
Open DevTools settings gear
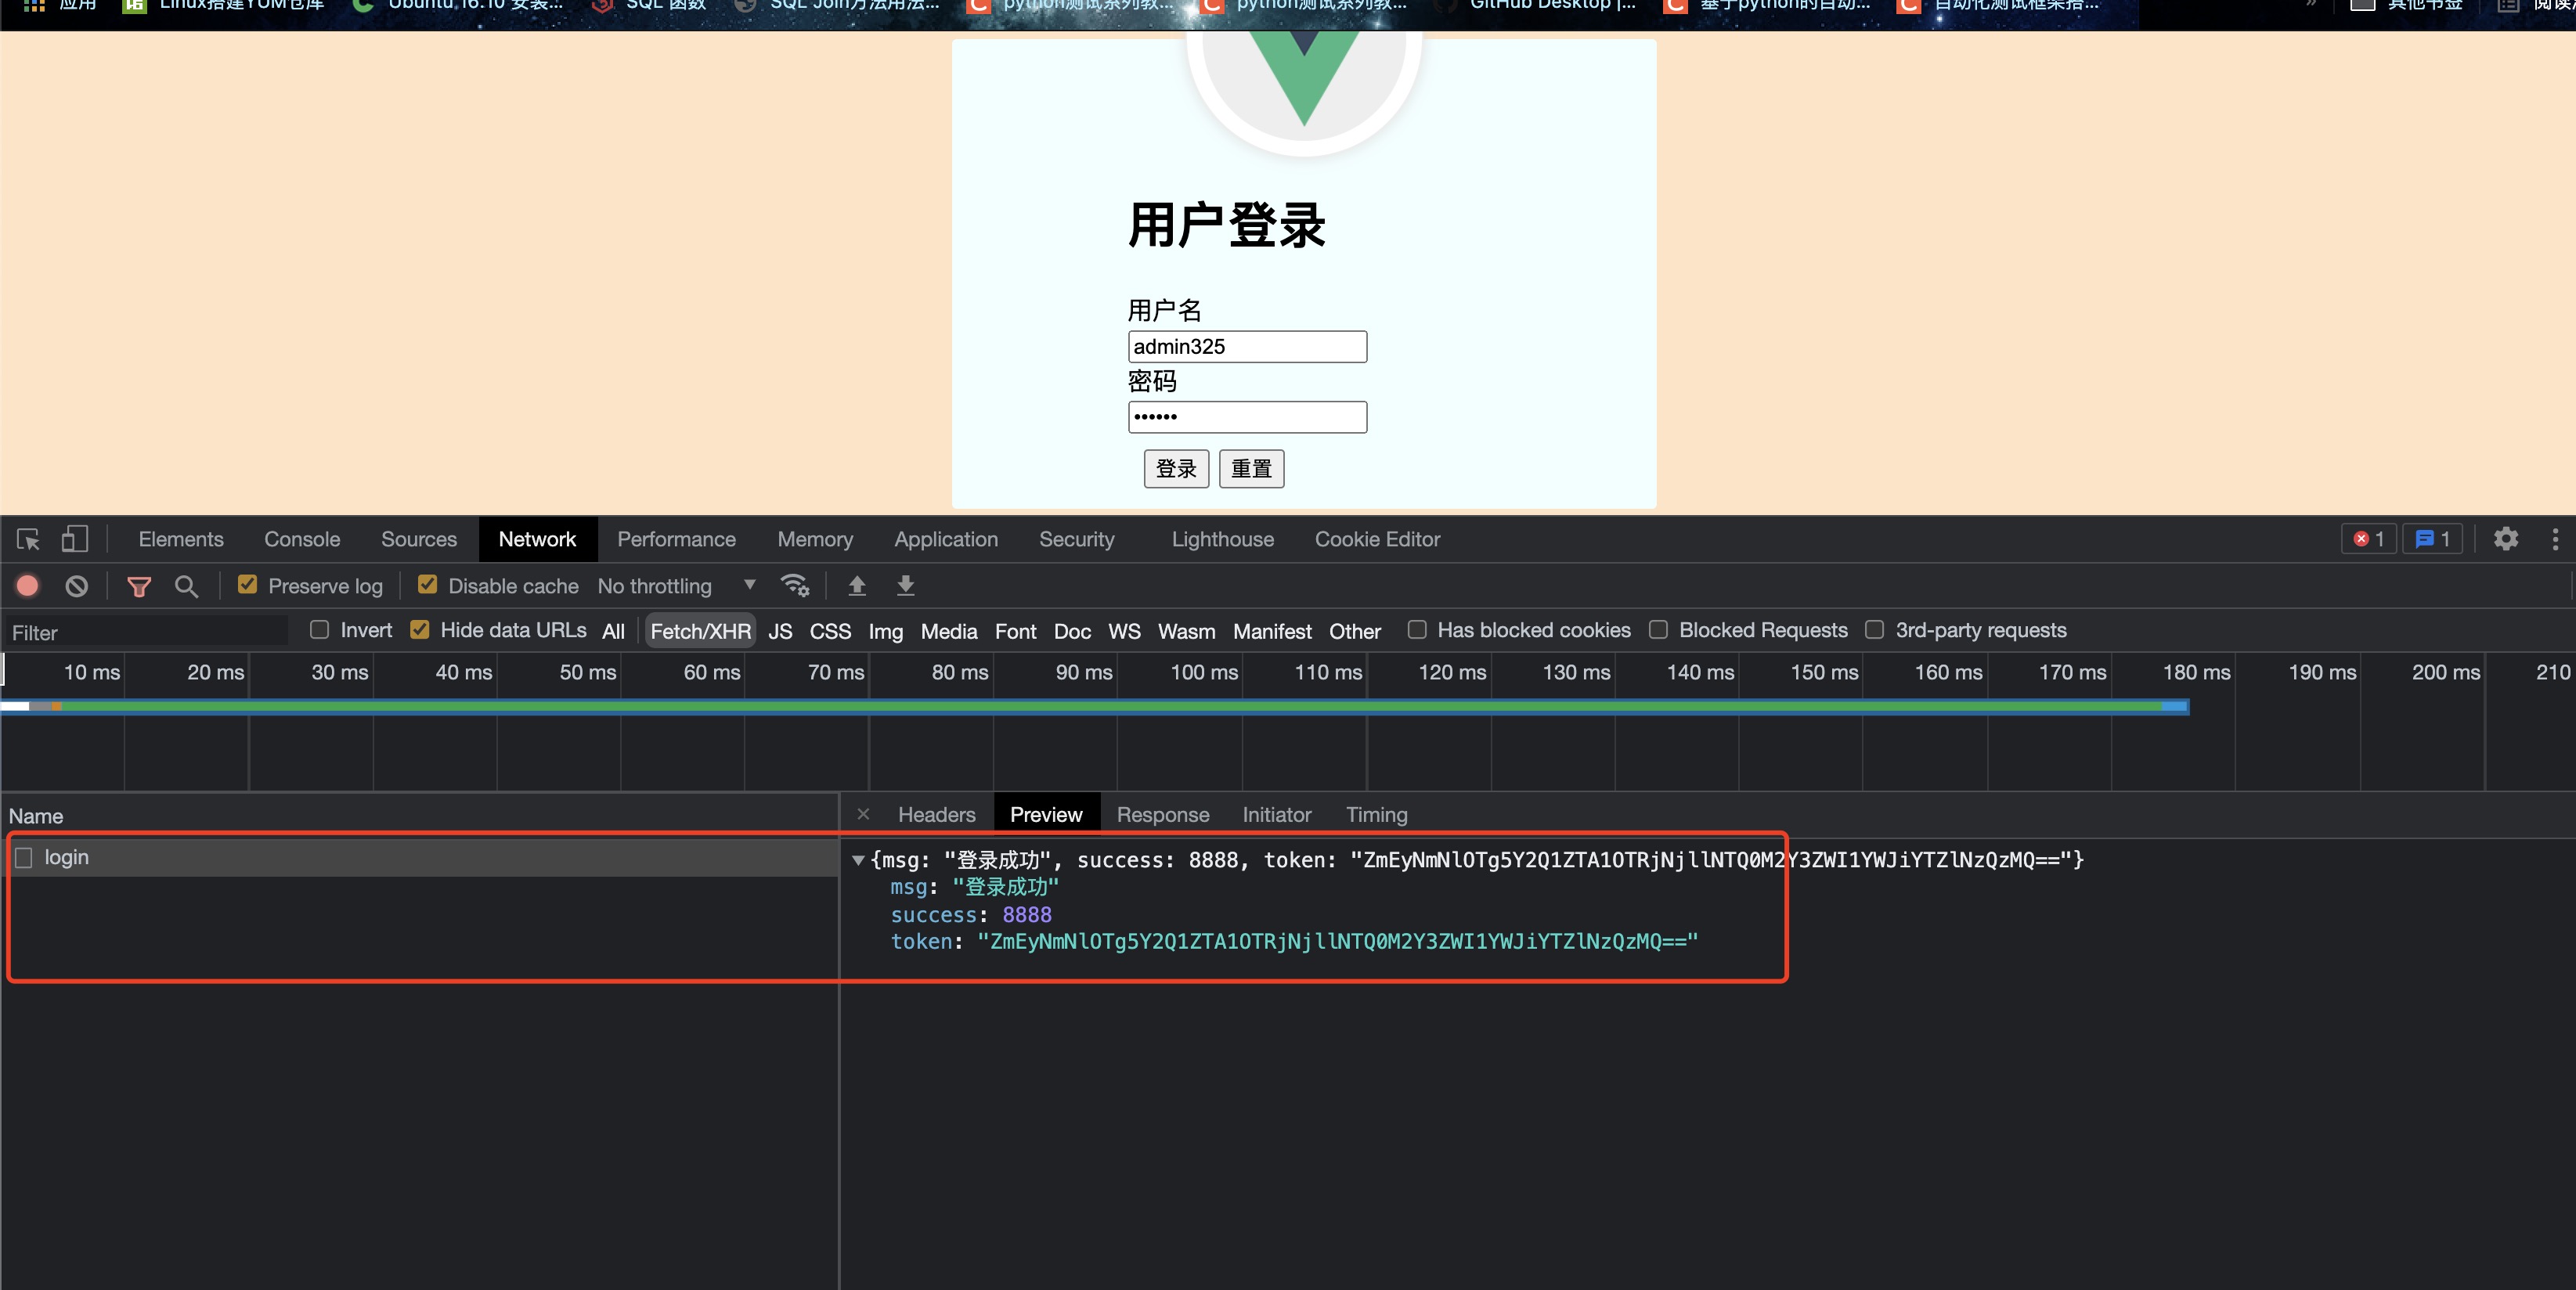pos(2505,539)
